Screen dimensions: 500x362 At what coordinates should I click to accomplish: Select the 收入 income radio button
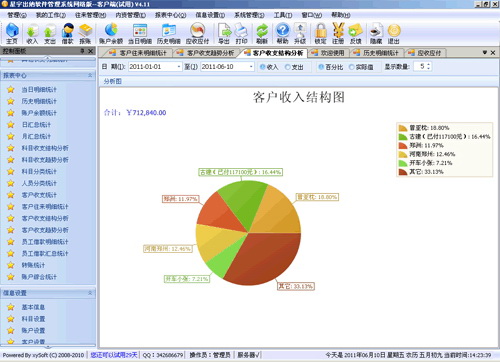click(262, 67)
